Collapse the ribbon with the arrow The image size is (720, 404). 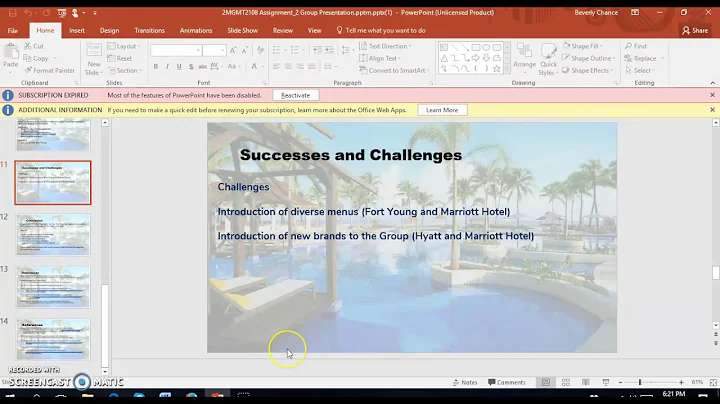pos(712,83)
